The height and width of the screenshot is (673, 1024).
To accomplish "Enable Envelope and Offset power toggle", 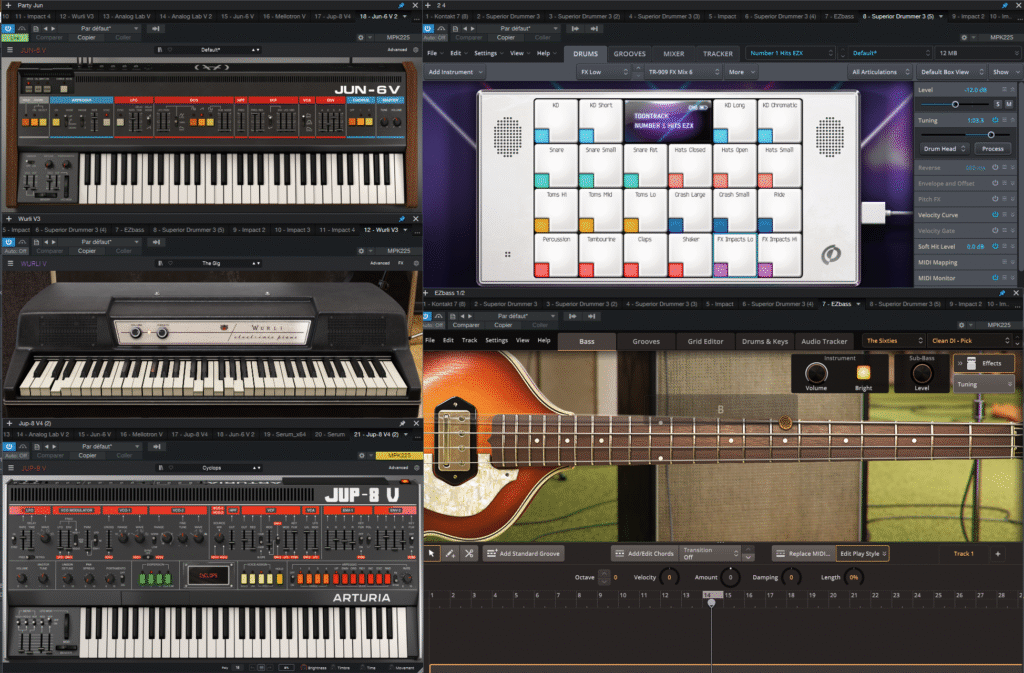I will pyautogui.click(x=995, y=183).
